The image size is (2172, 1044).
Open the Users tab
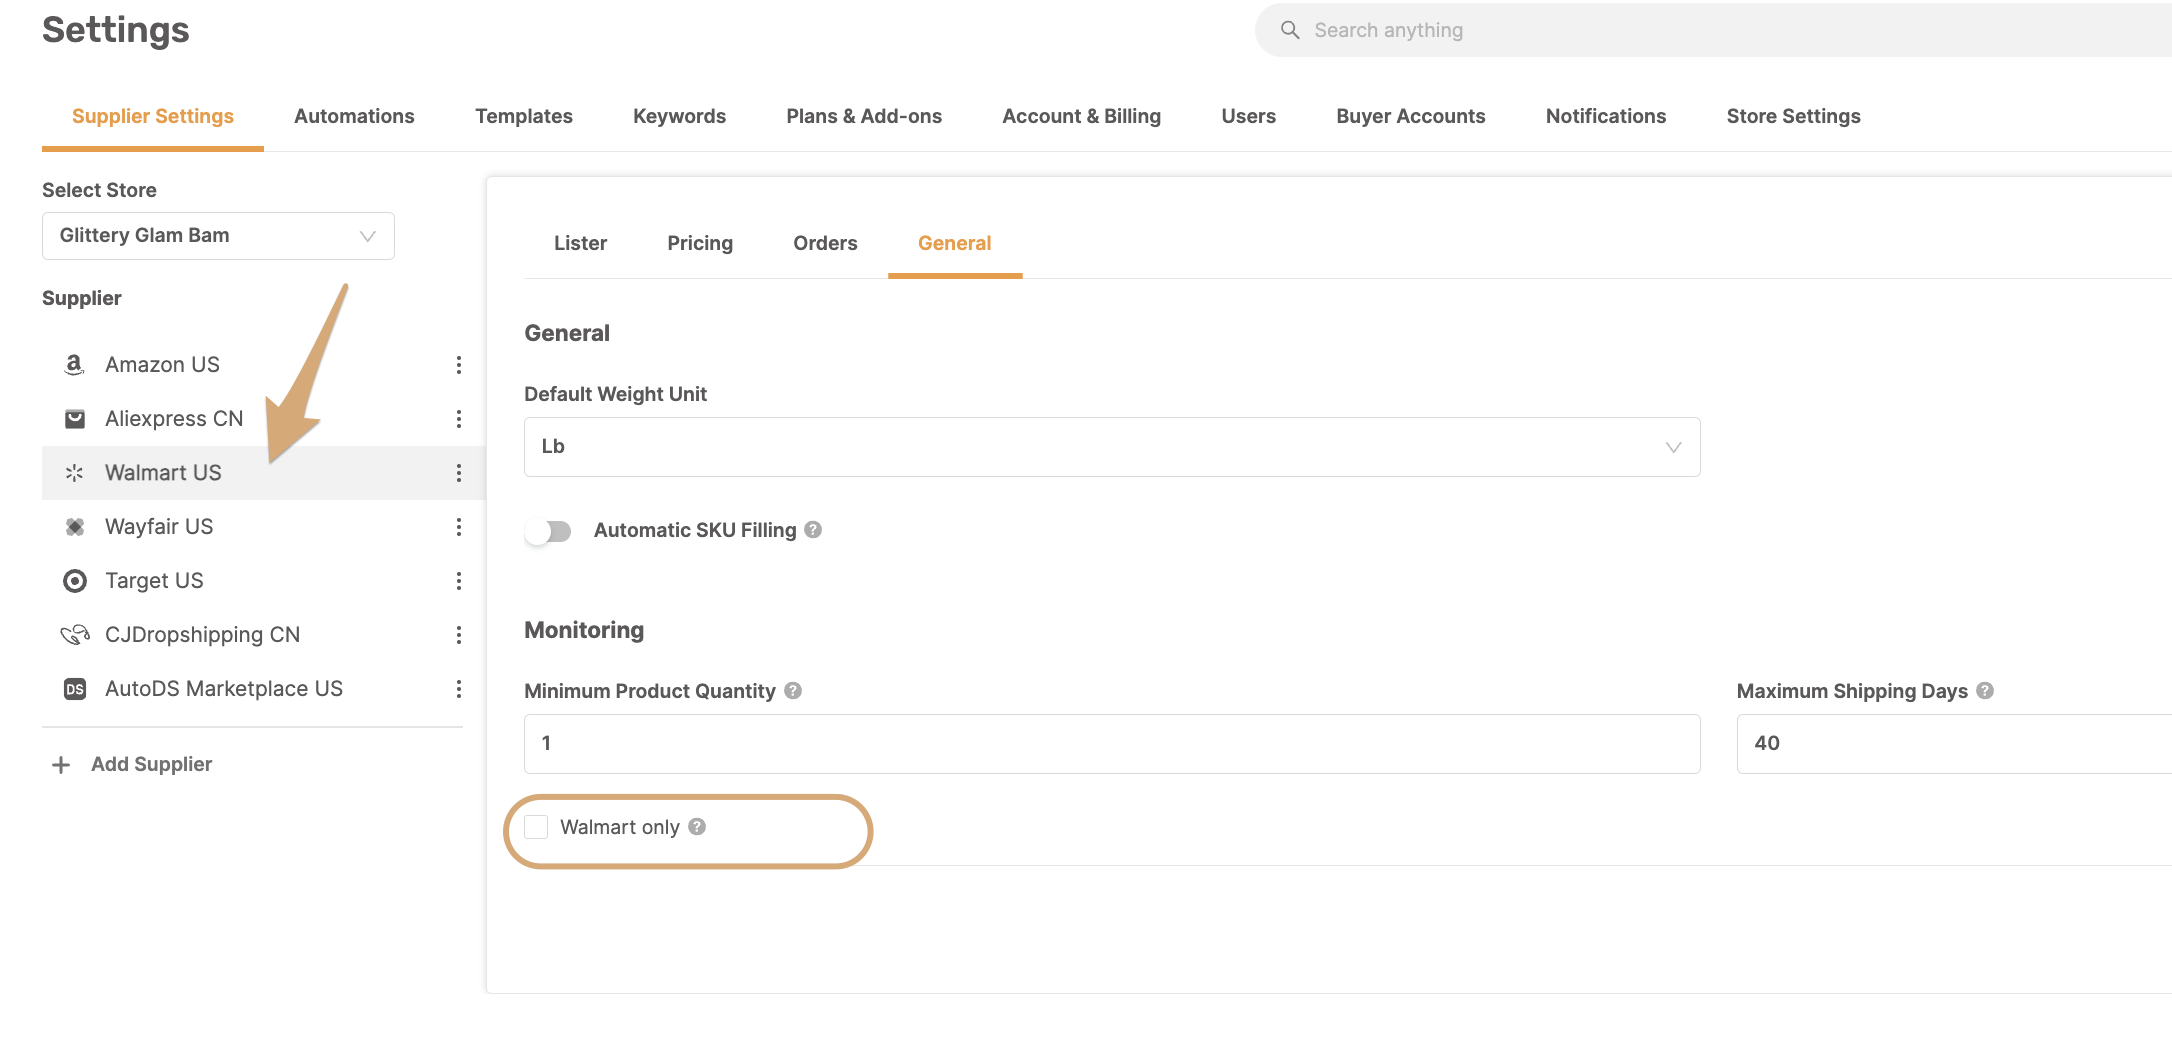pyautogui.click(x=1248, y=116)
